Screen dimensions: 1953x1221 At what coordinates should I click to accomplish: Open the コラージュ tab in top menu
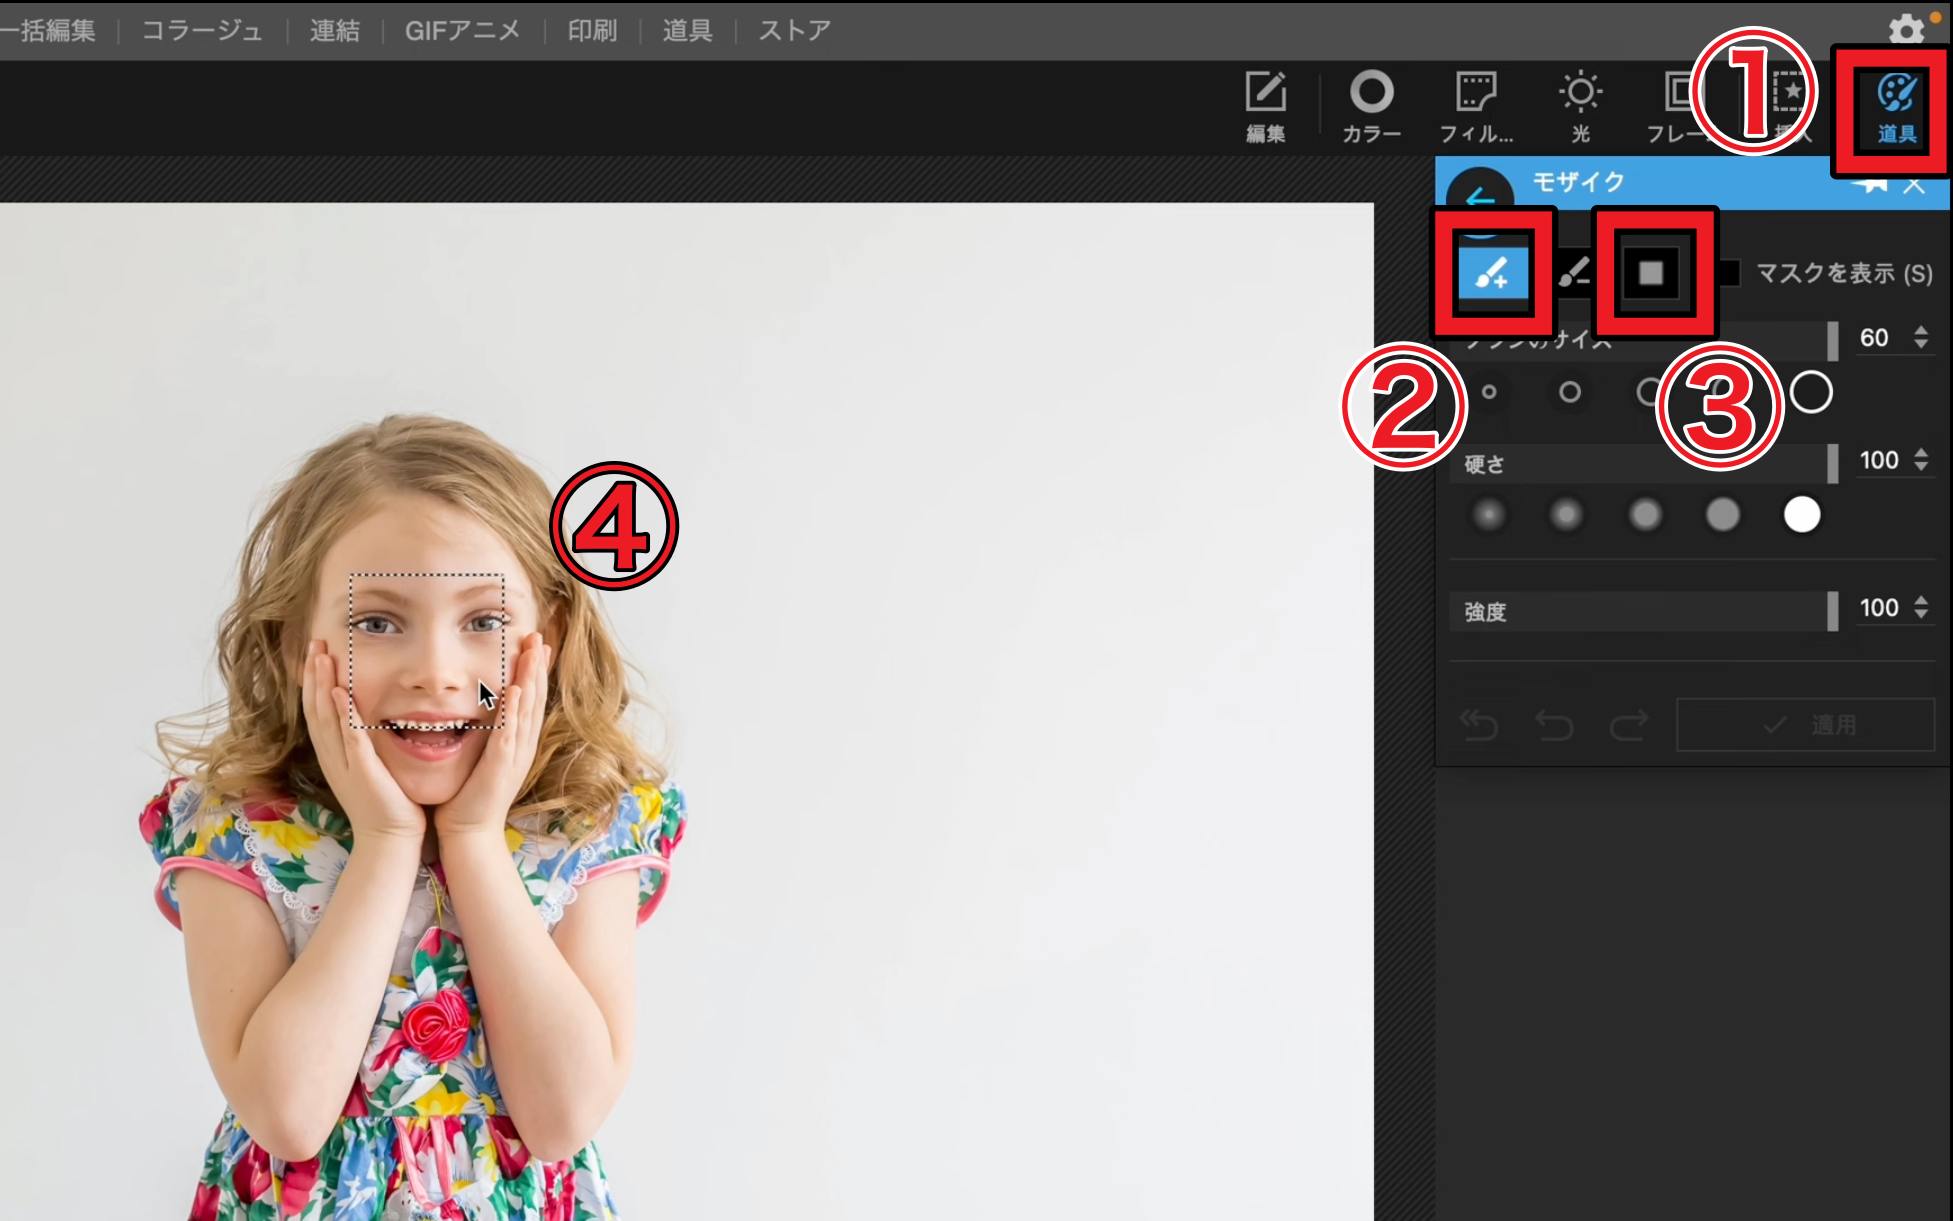(x=202, y=30)
